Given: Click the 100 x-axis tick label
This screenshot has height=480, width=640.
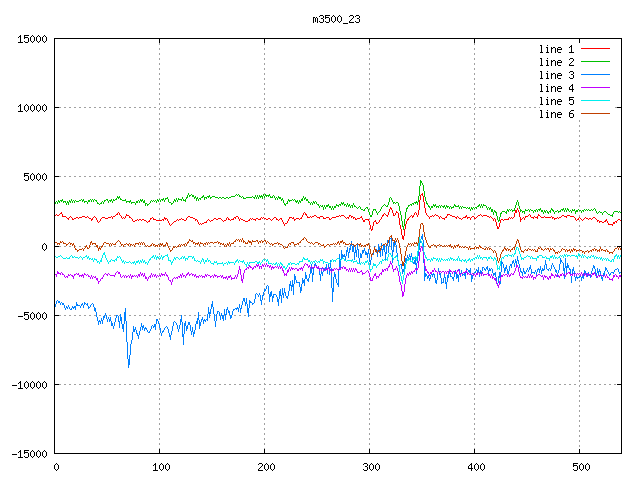Looking at the screenshot, I should (160, 466).
